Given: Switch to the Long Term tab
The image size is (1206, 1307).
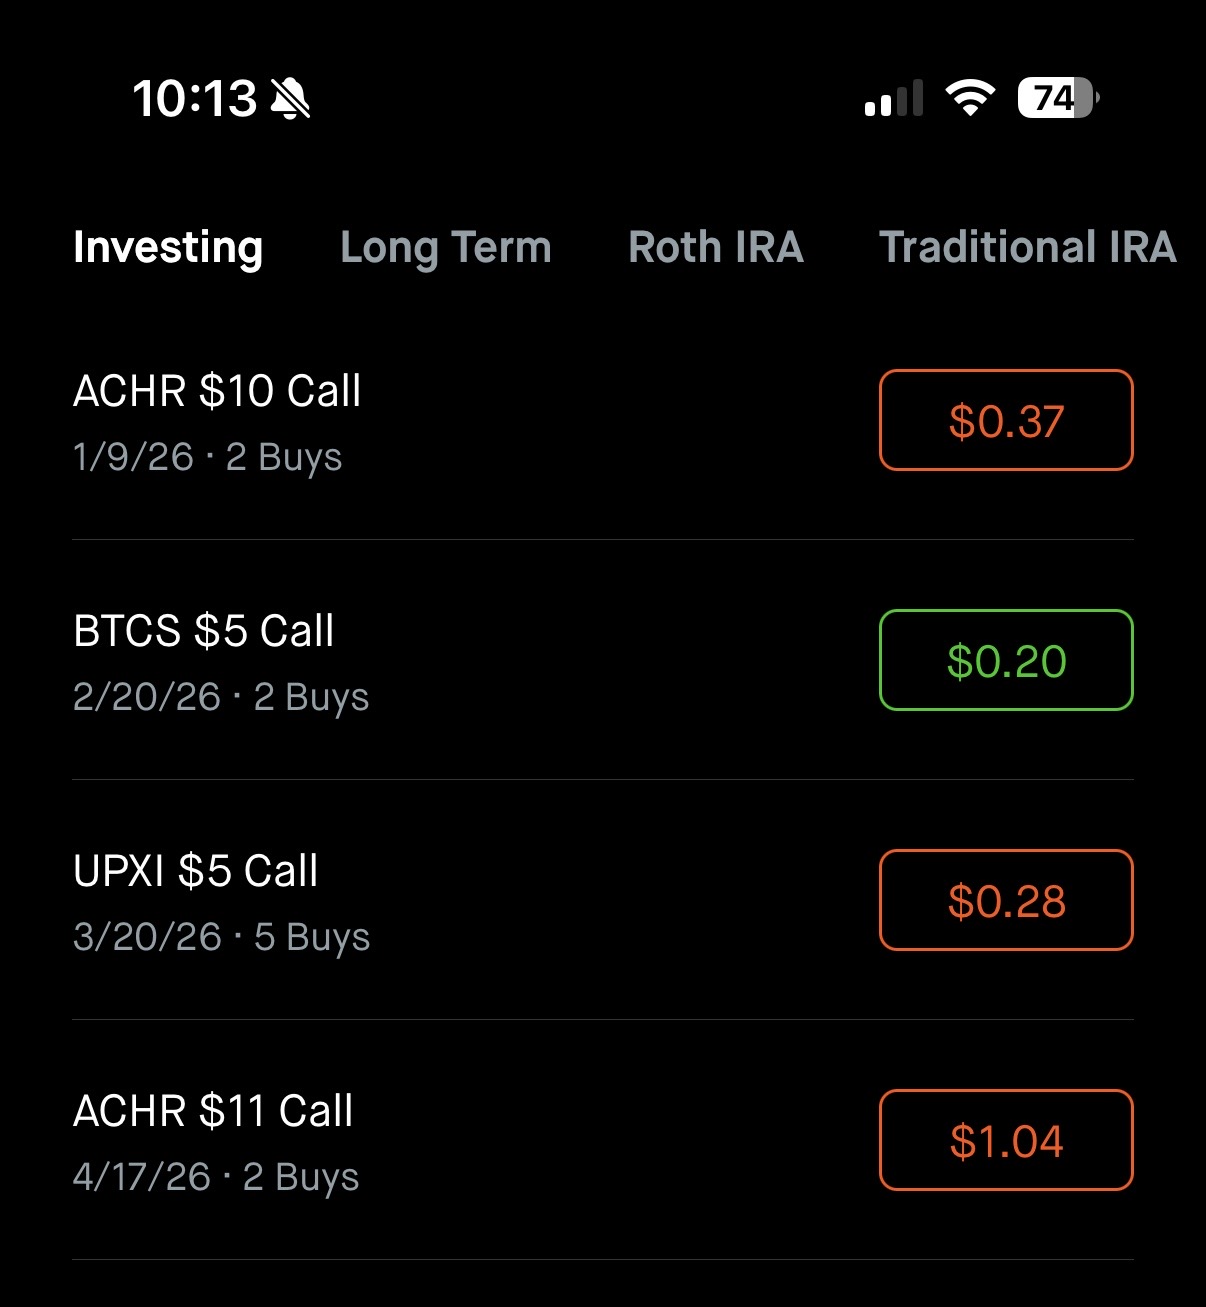Looking at the screenshot, I should click(446, 247).
